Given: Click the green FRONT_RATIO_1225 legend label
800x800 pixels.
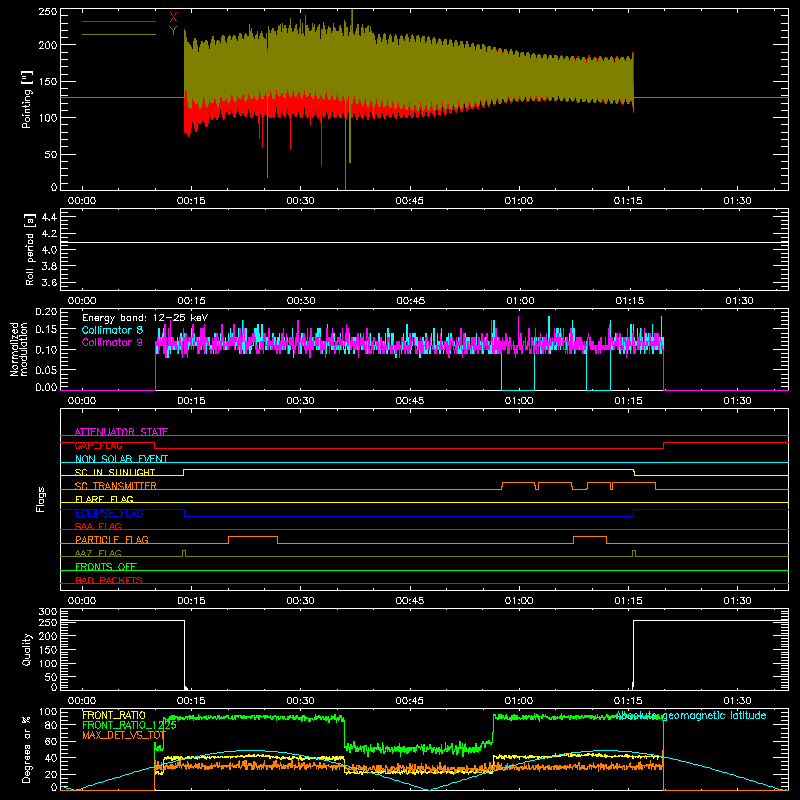Looking at the screenshot, I should tap(129, 725).
